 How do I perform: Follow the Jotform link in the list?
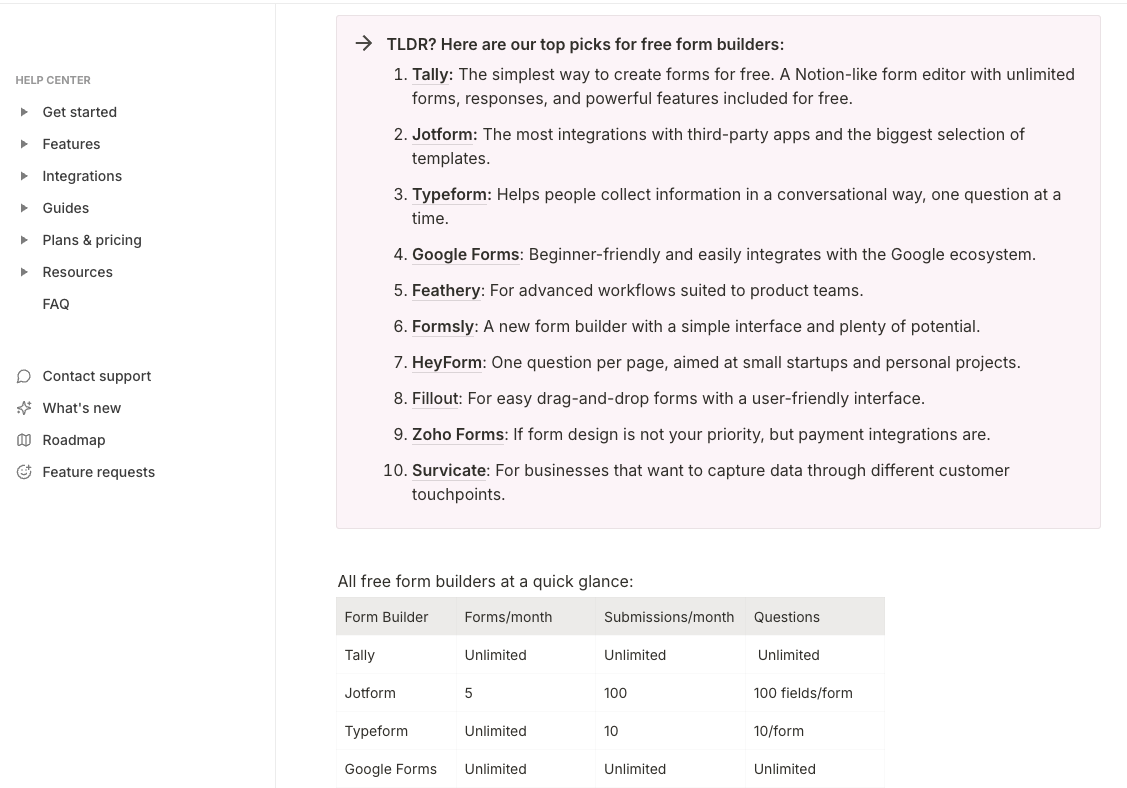[444, 134]
